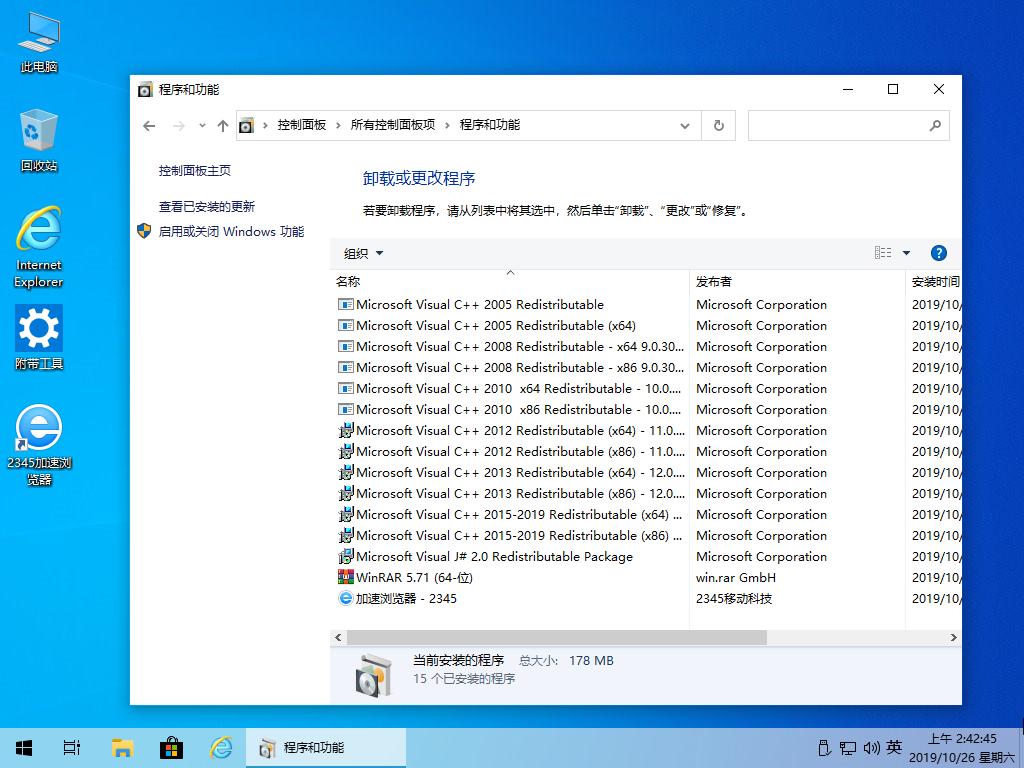Click the Visual J# 2.0 installer icon
The image size is (1024, 768).
[345, 556]
